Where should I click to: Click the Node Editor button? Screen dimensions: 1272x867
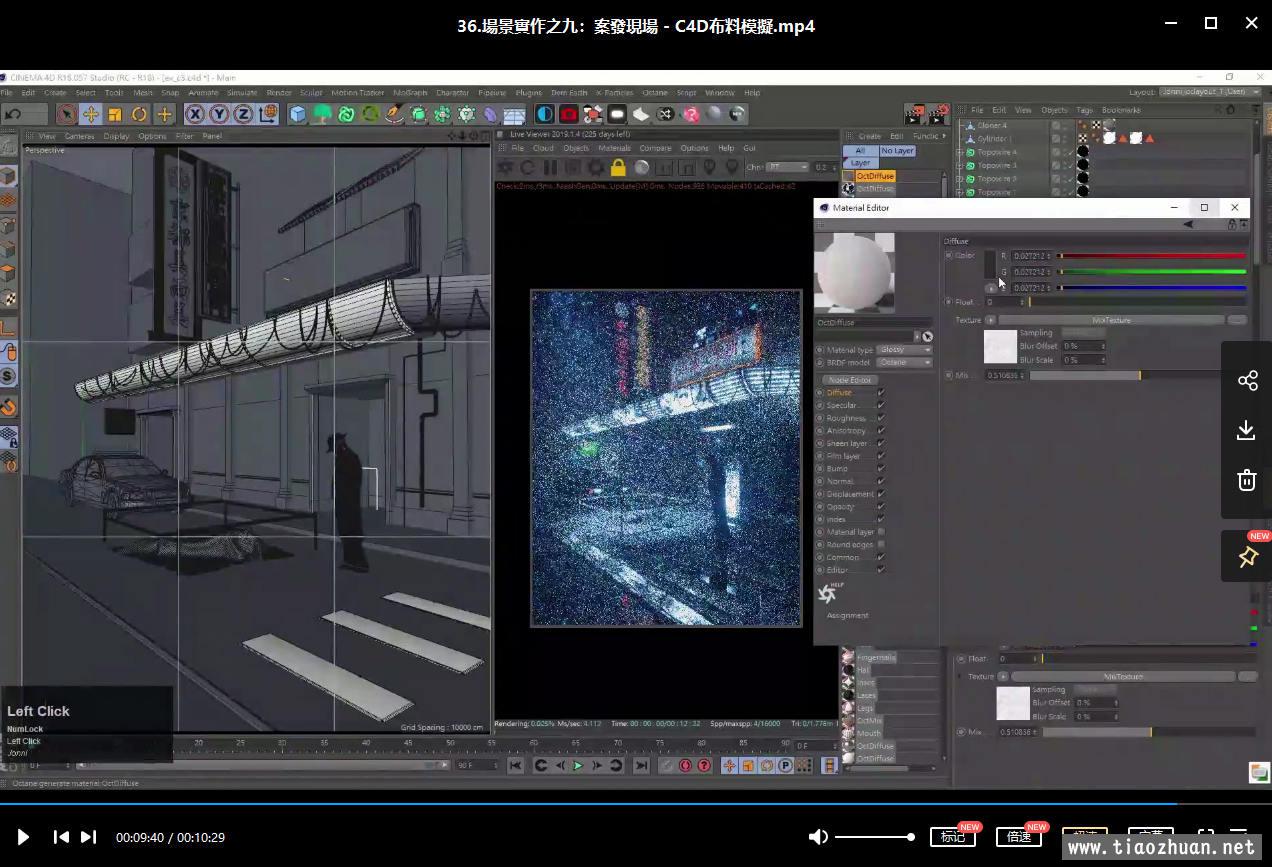click(849, 380)
